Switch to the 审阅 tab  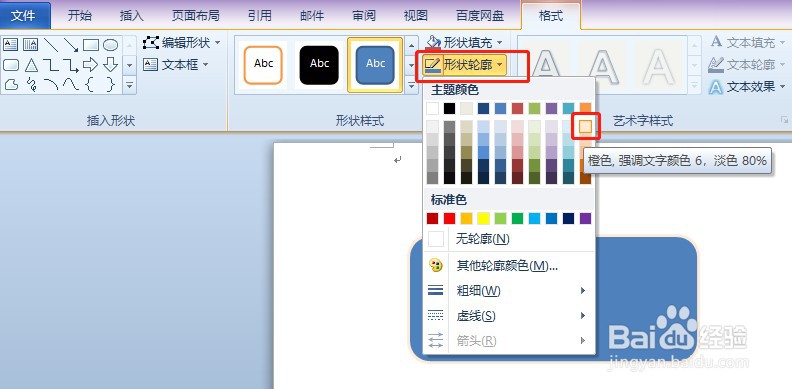tap(364, 16)
